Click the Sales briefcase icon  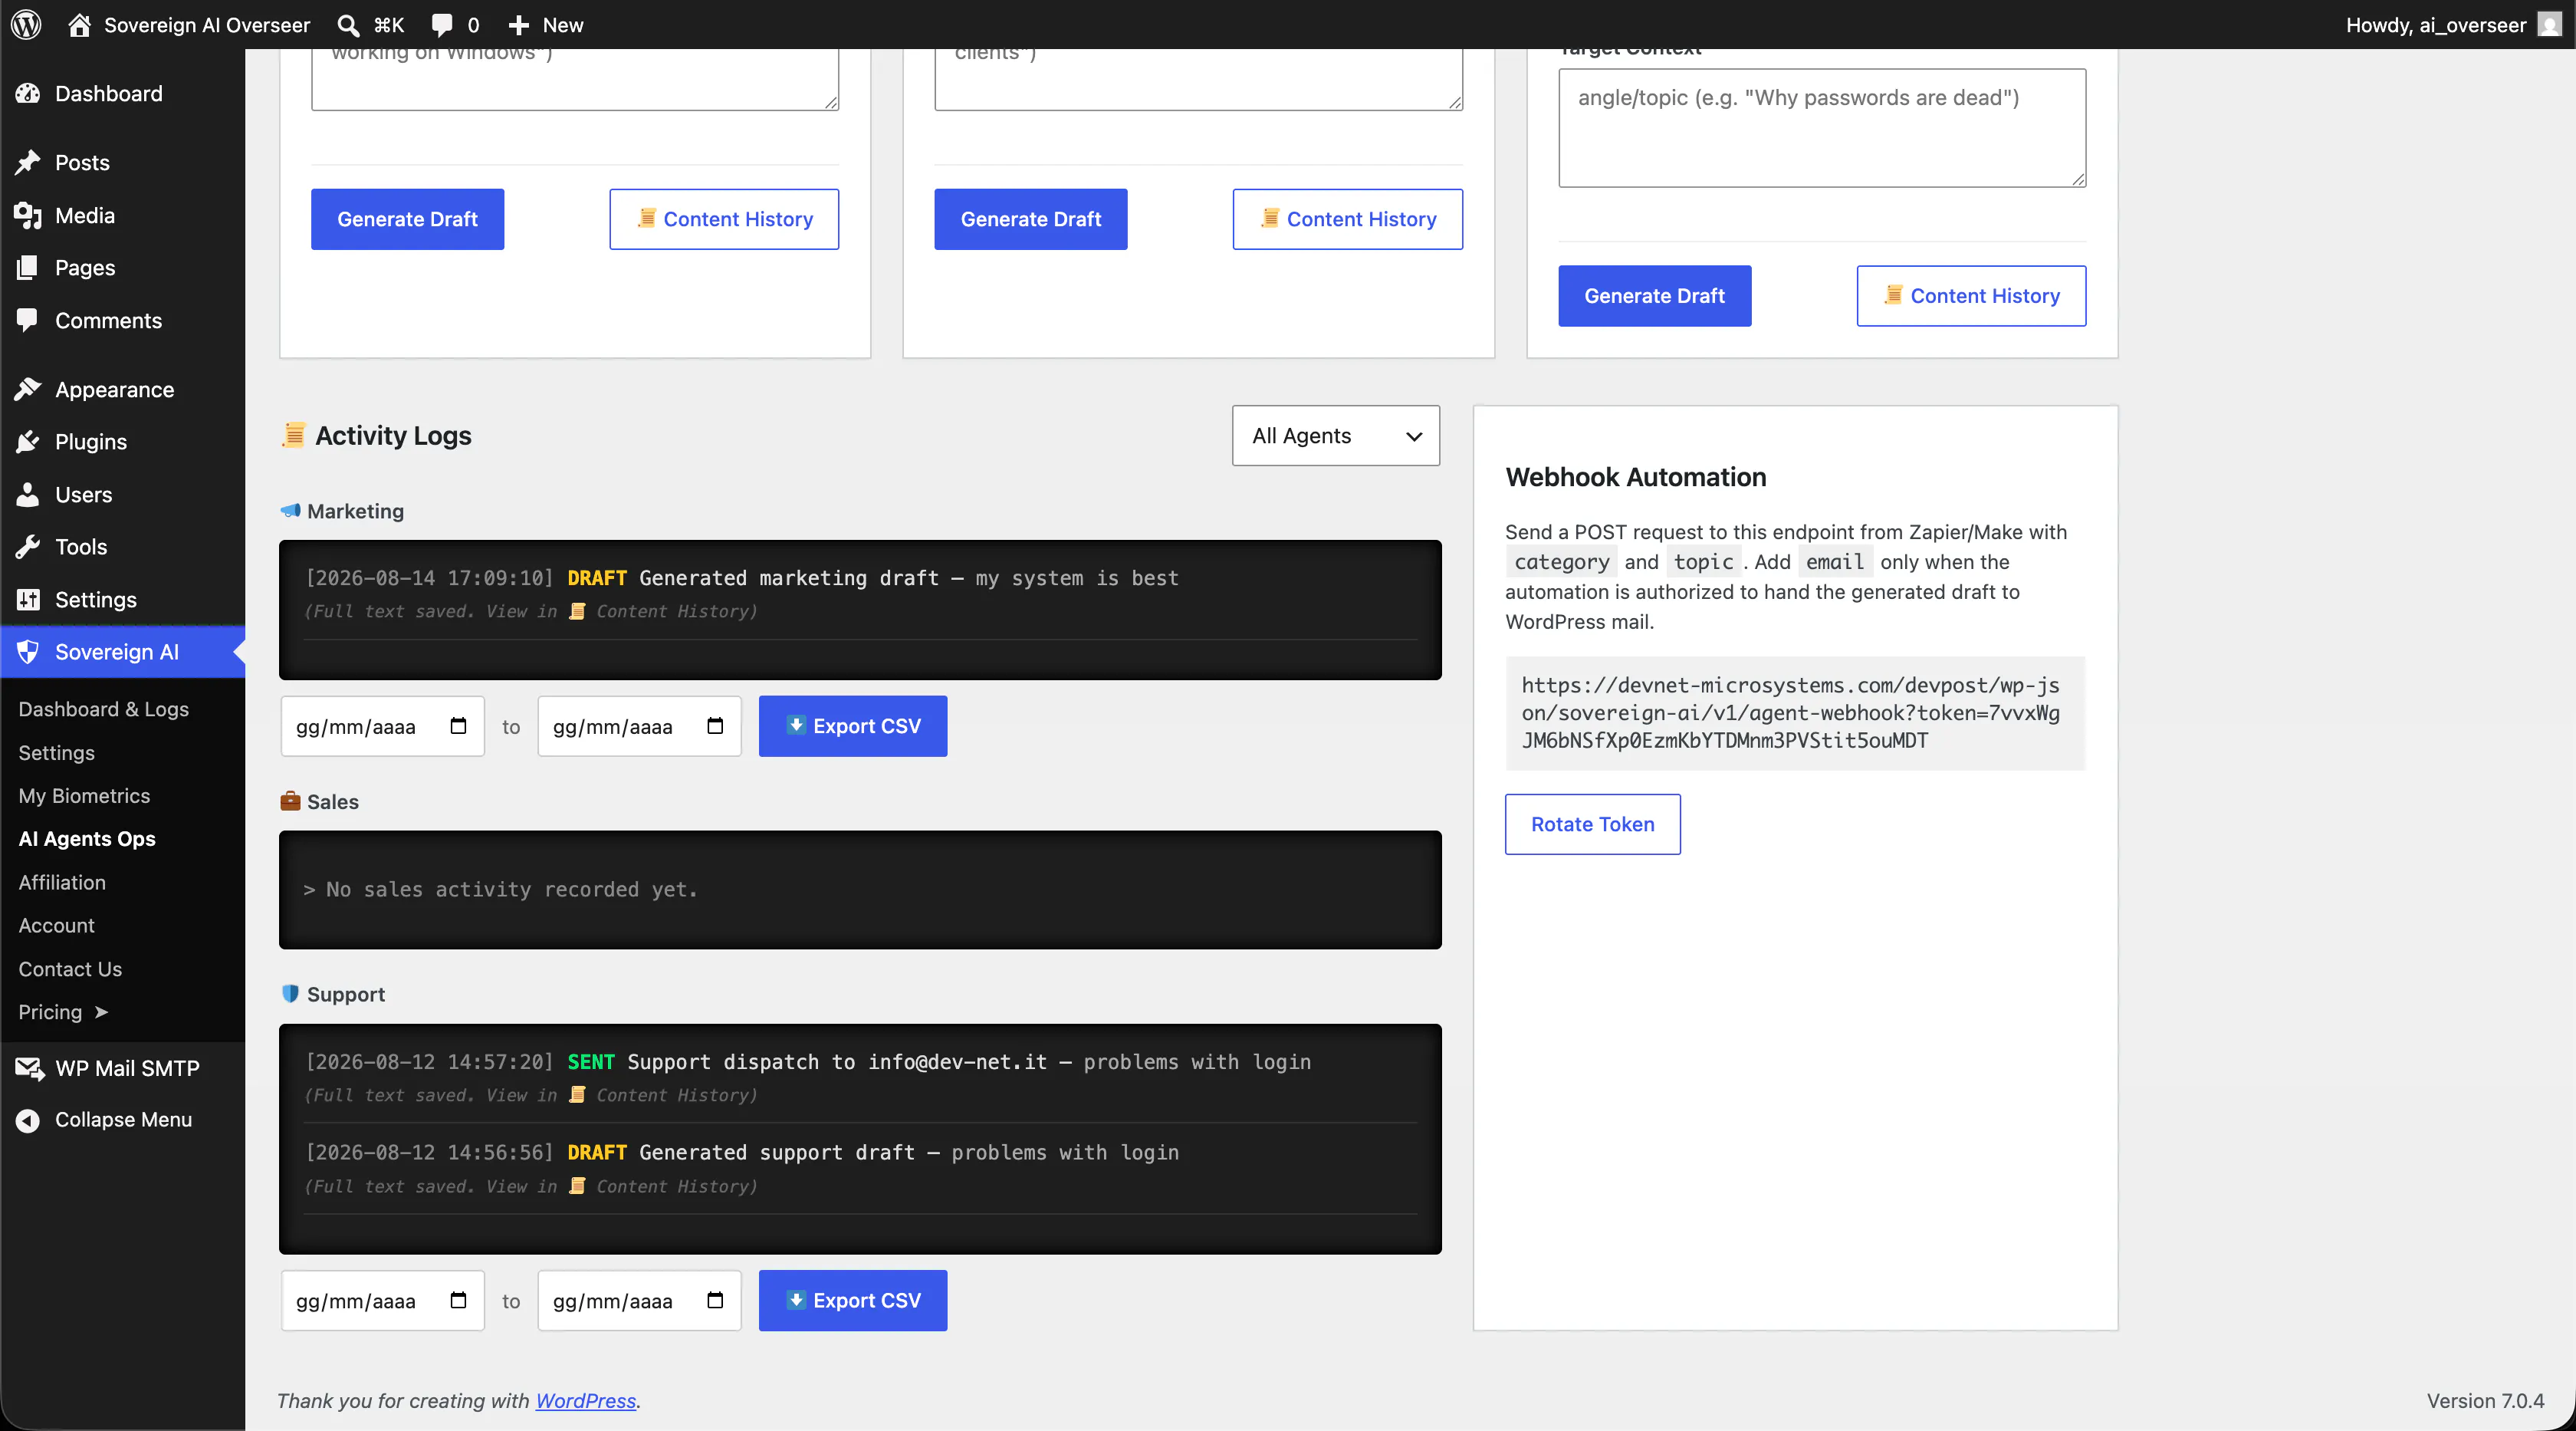point(290,801)
